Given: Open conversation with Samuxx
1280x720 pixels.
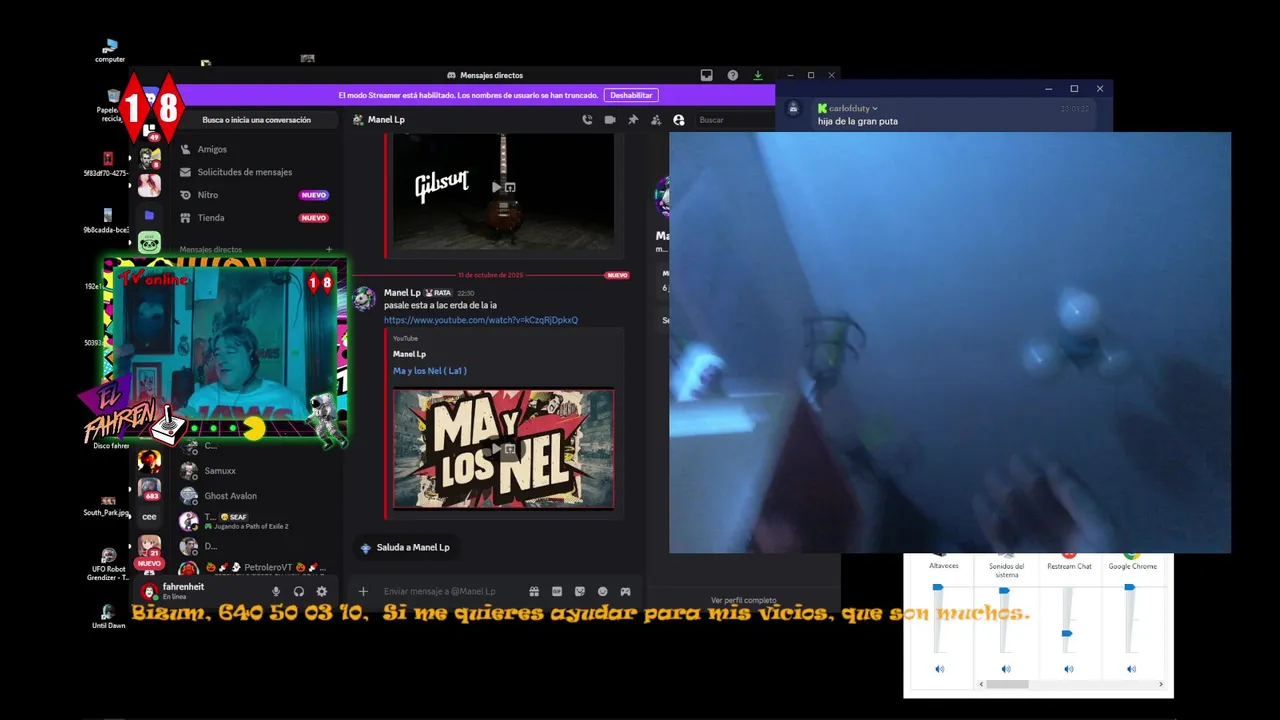Looking at the screenshot, I should (x=255, y=470).
